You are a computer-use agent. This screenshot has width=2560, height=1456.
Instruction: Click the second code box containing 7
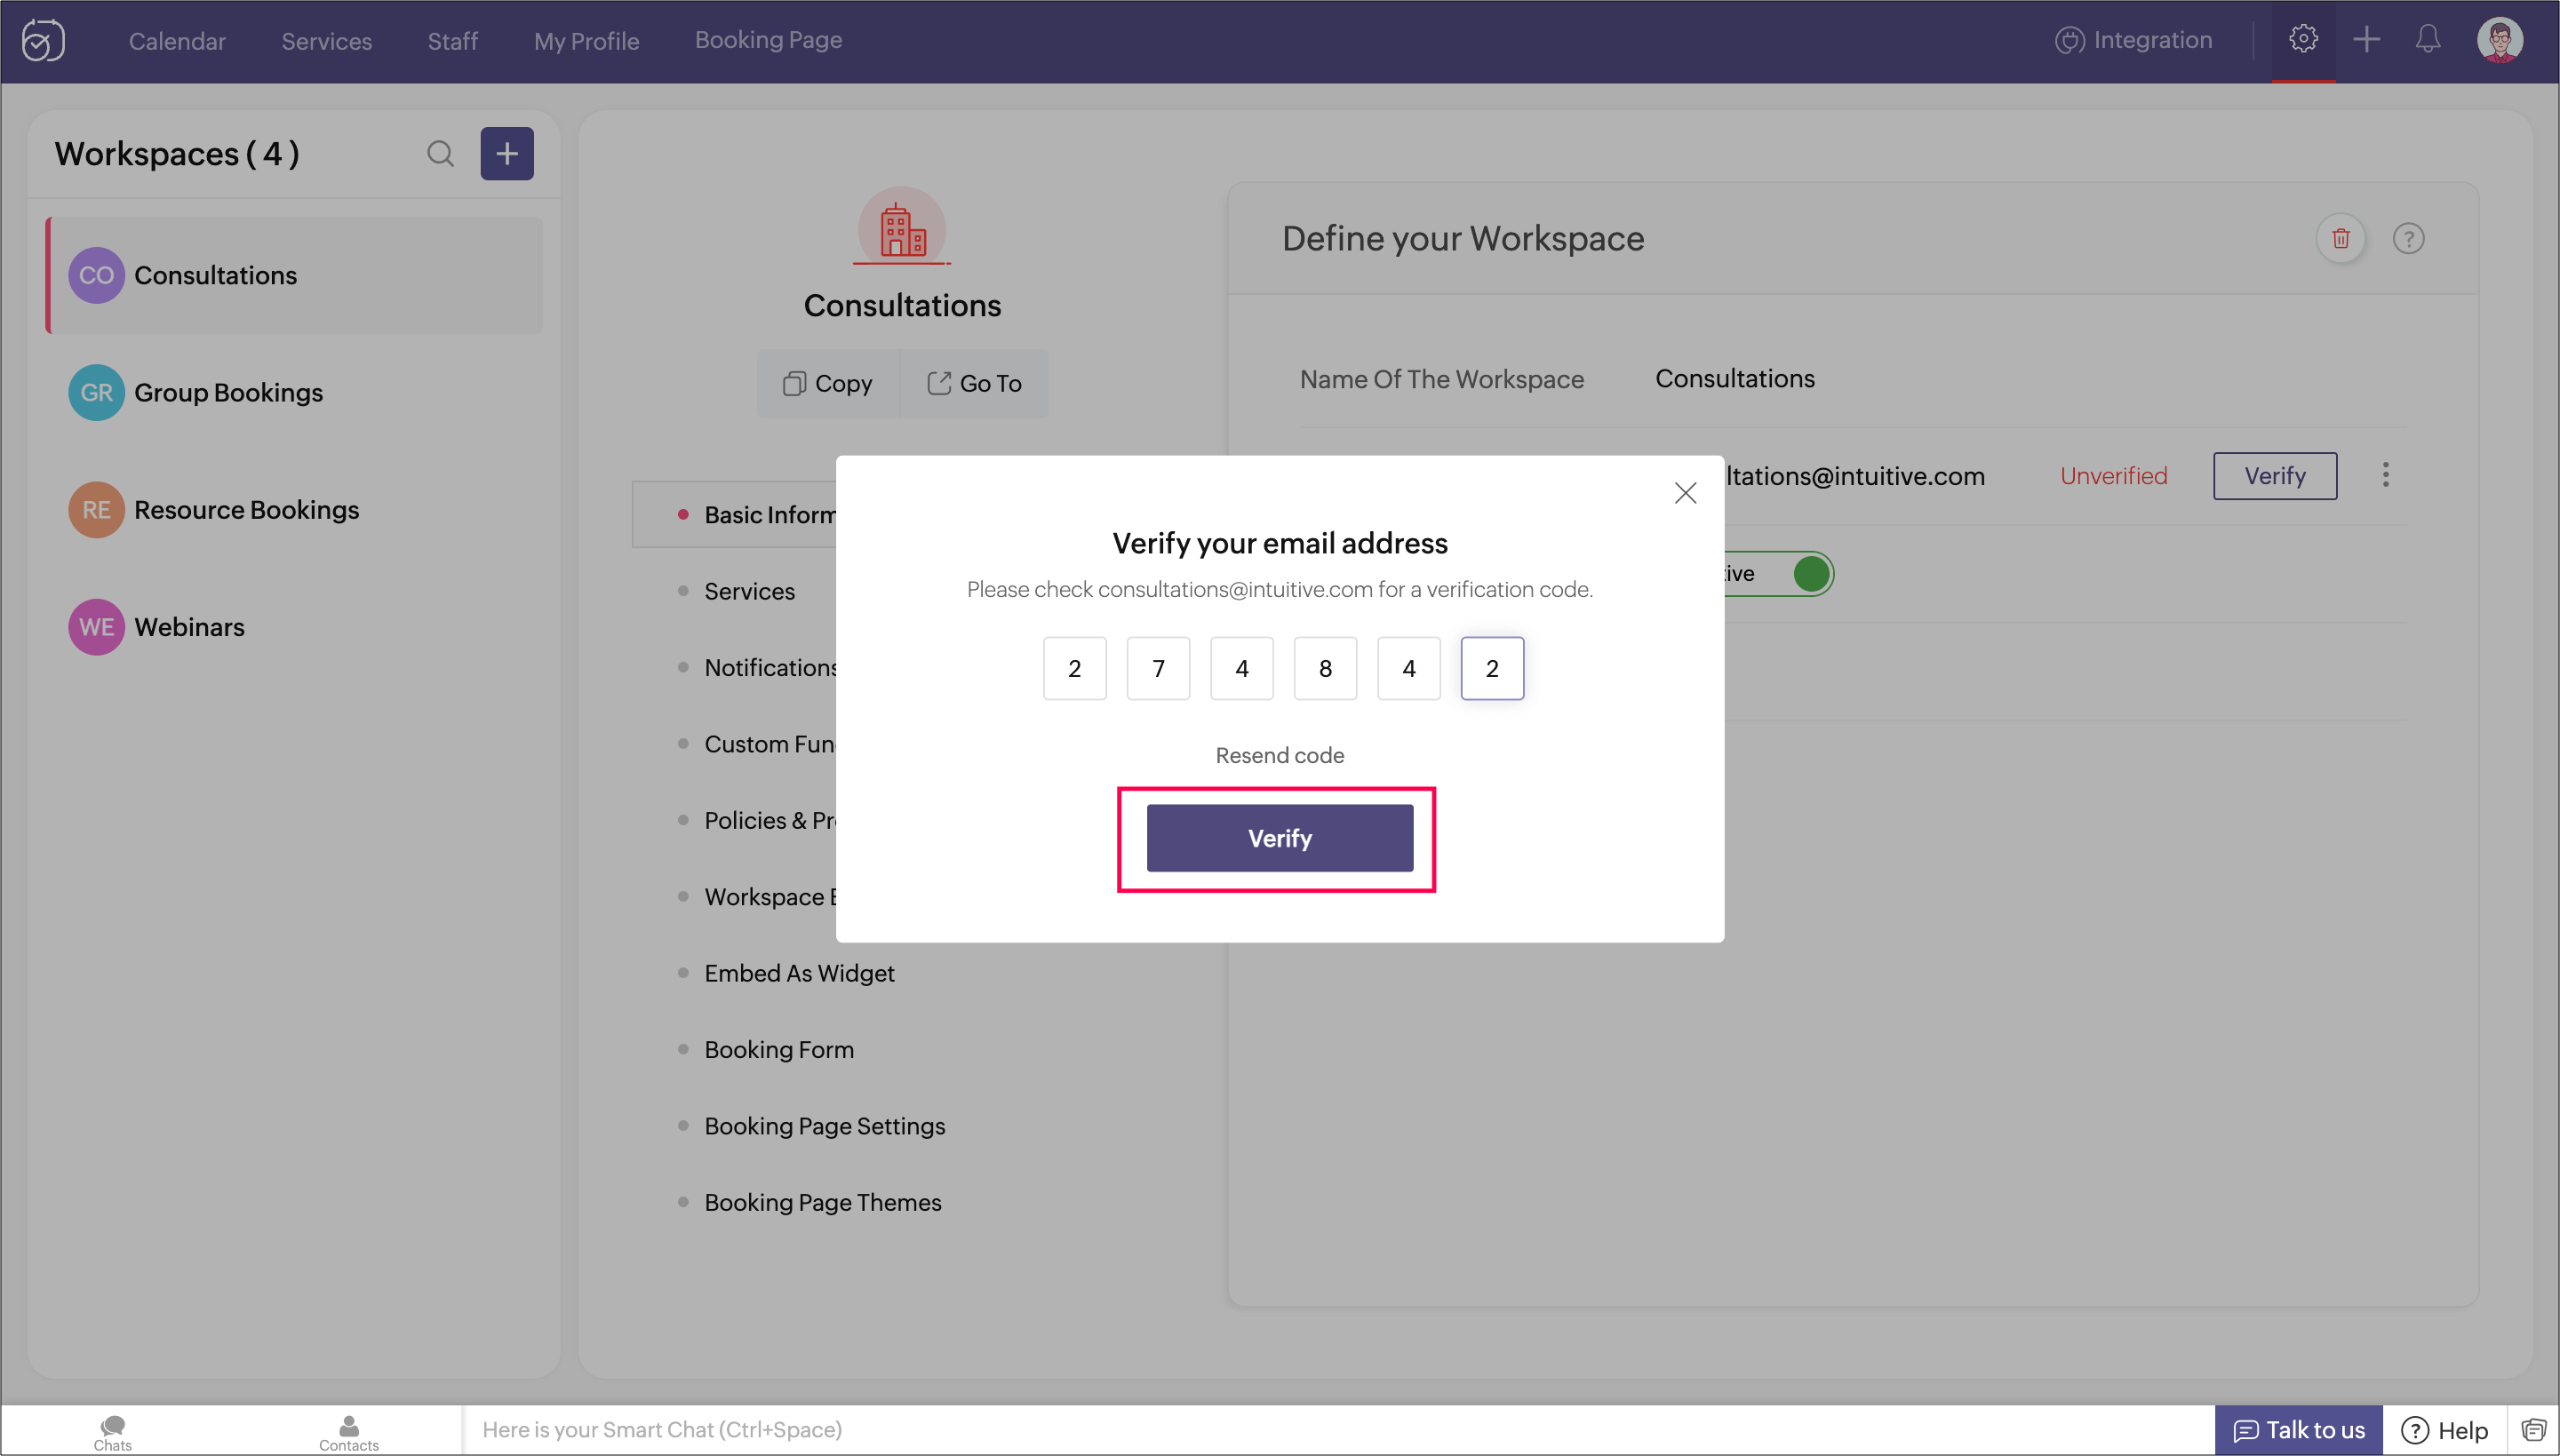(x=1158, y=668)
